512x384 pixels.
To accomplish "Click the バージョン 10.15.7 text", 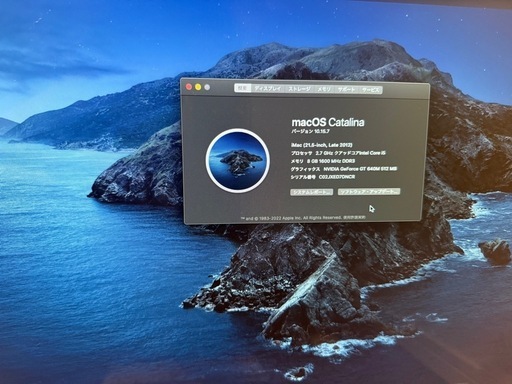I will pos(310,132).
